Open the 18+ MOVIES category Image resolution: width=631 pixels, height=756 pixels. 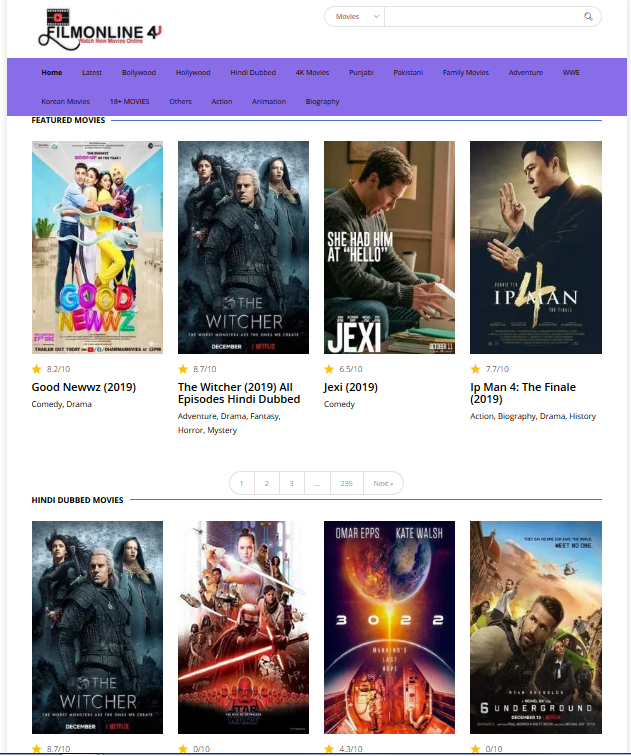(x=130, y=101)
